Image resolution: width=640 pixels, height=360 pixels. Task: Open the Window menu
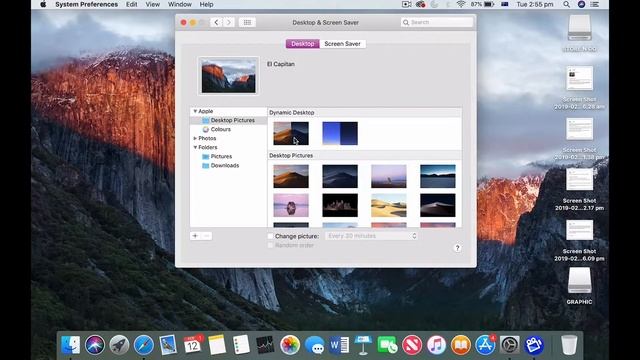pyautogui.click(x=180, y=4)
